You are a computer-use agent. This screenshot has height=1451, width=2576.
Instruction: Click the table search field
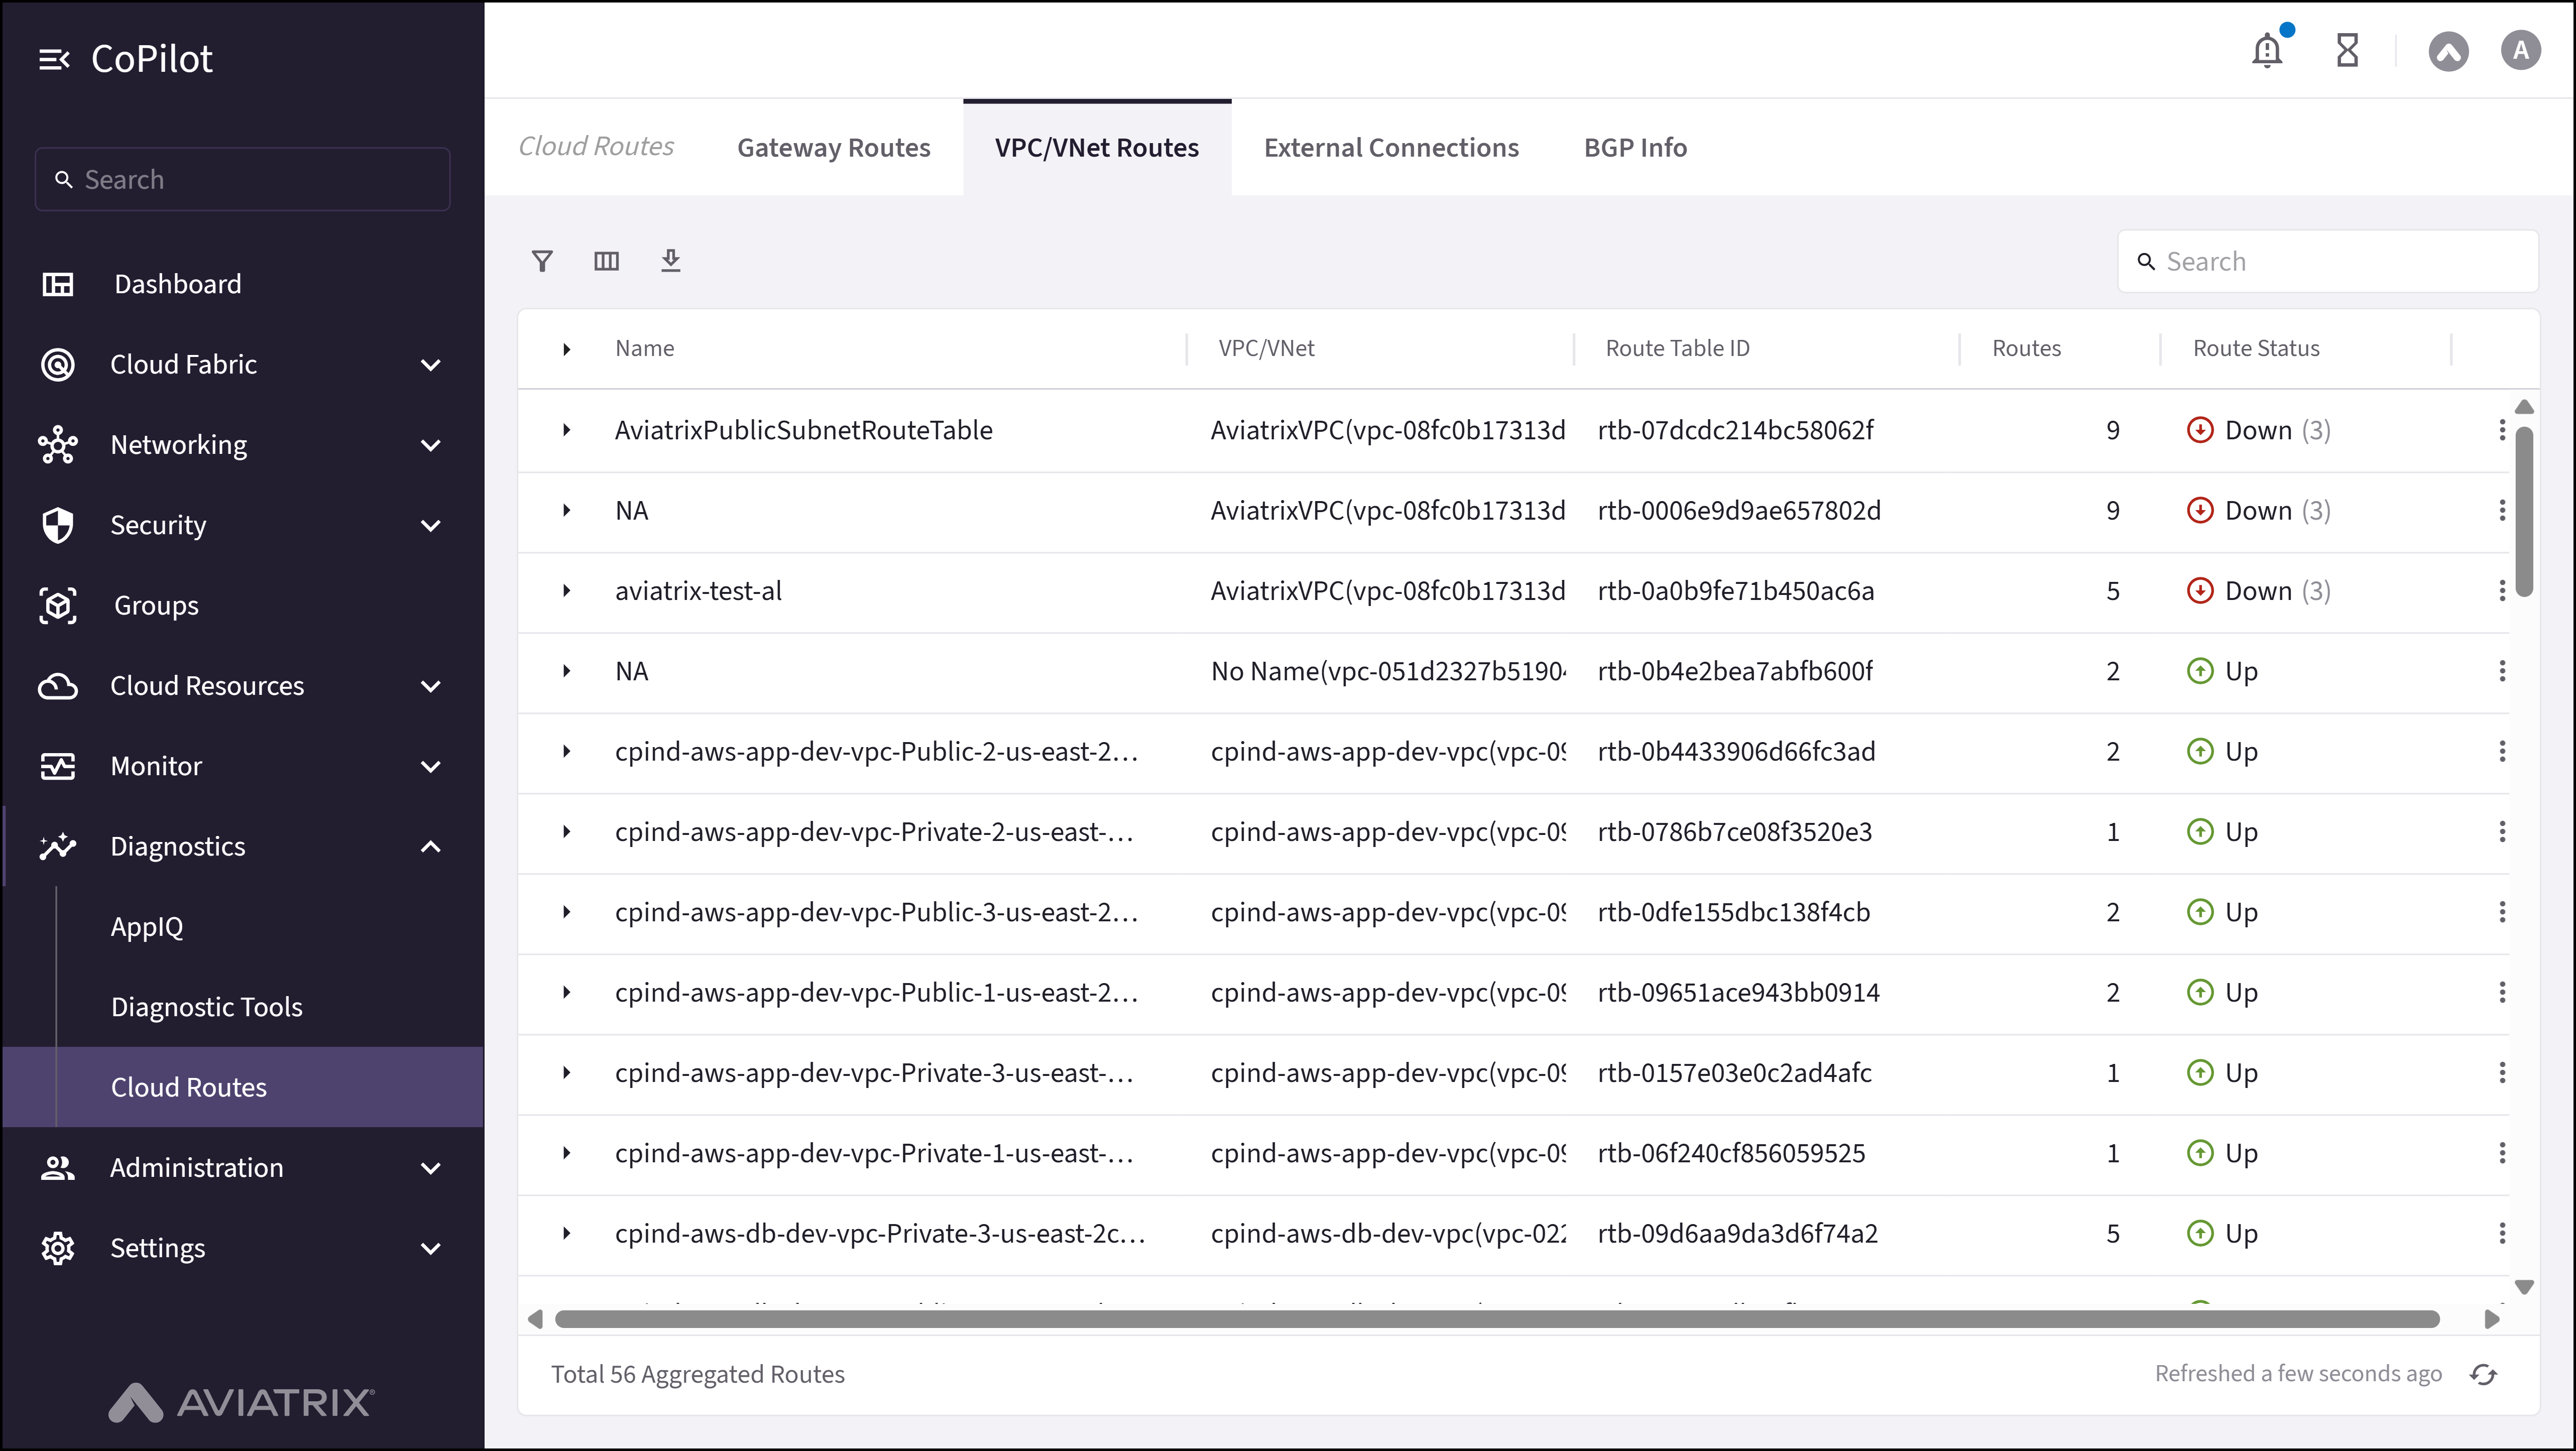tap(2327, 261)
